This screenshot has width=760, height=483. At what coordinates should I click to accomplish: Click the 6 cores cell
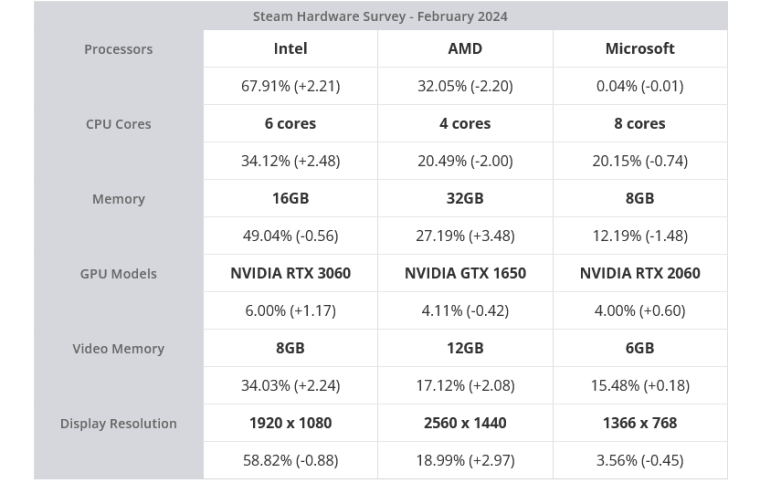(290, 124)
